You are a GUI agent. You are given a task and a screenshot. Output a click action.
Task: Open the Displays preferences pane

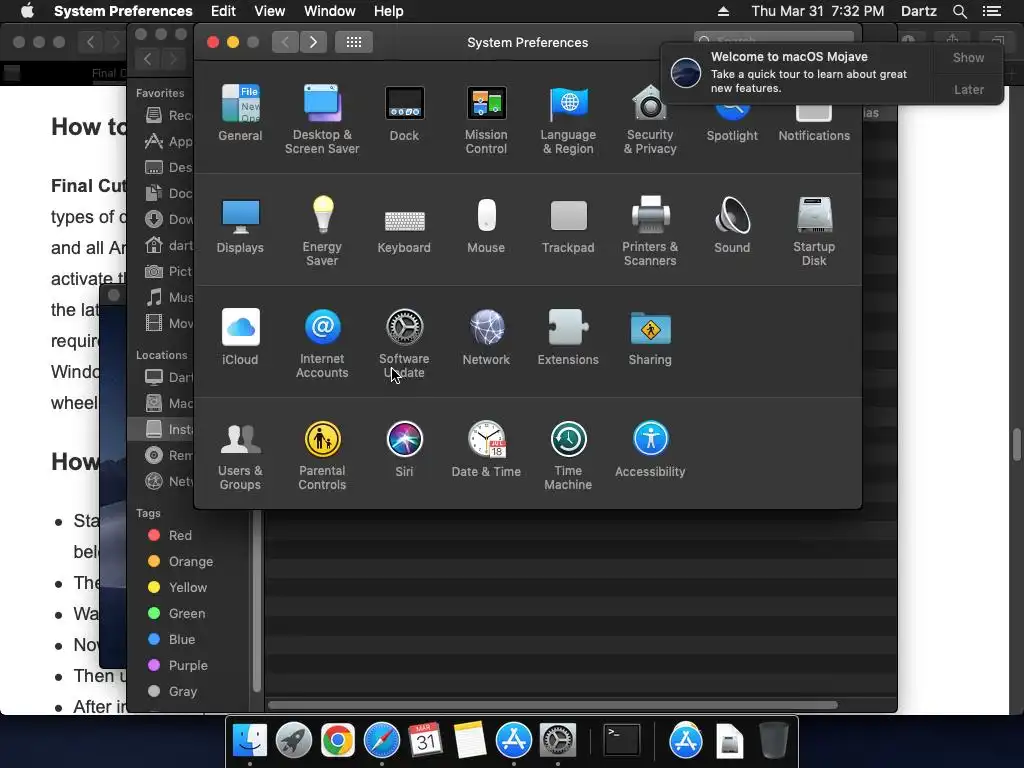(240, 225)
